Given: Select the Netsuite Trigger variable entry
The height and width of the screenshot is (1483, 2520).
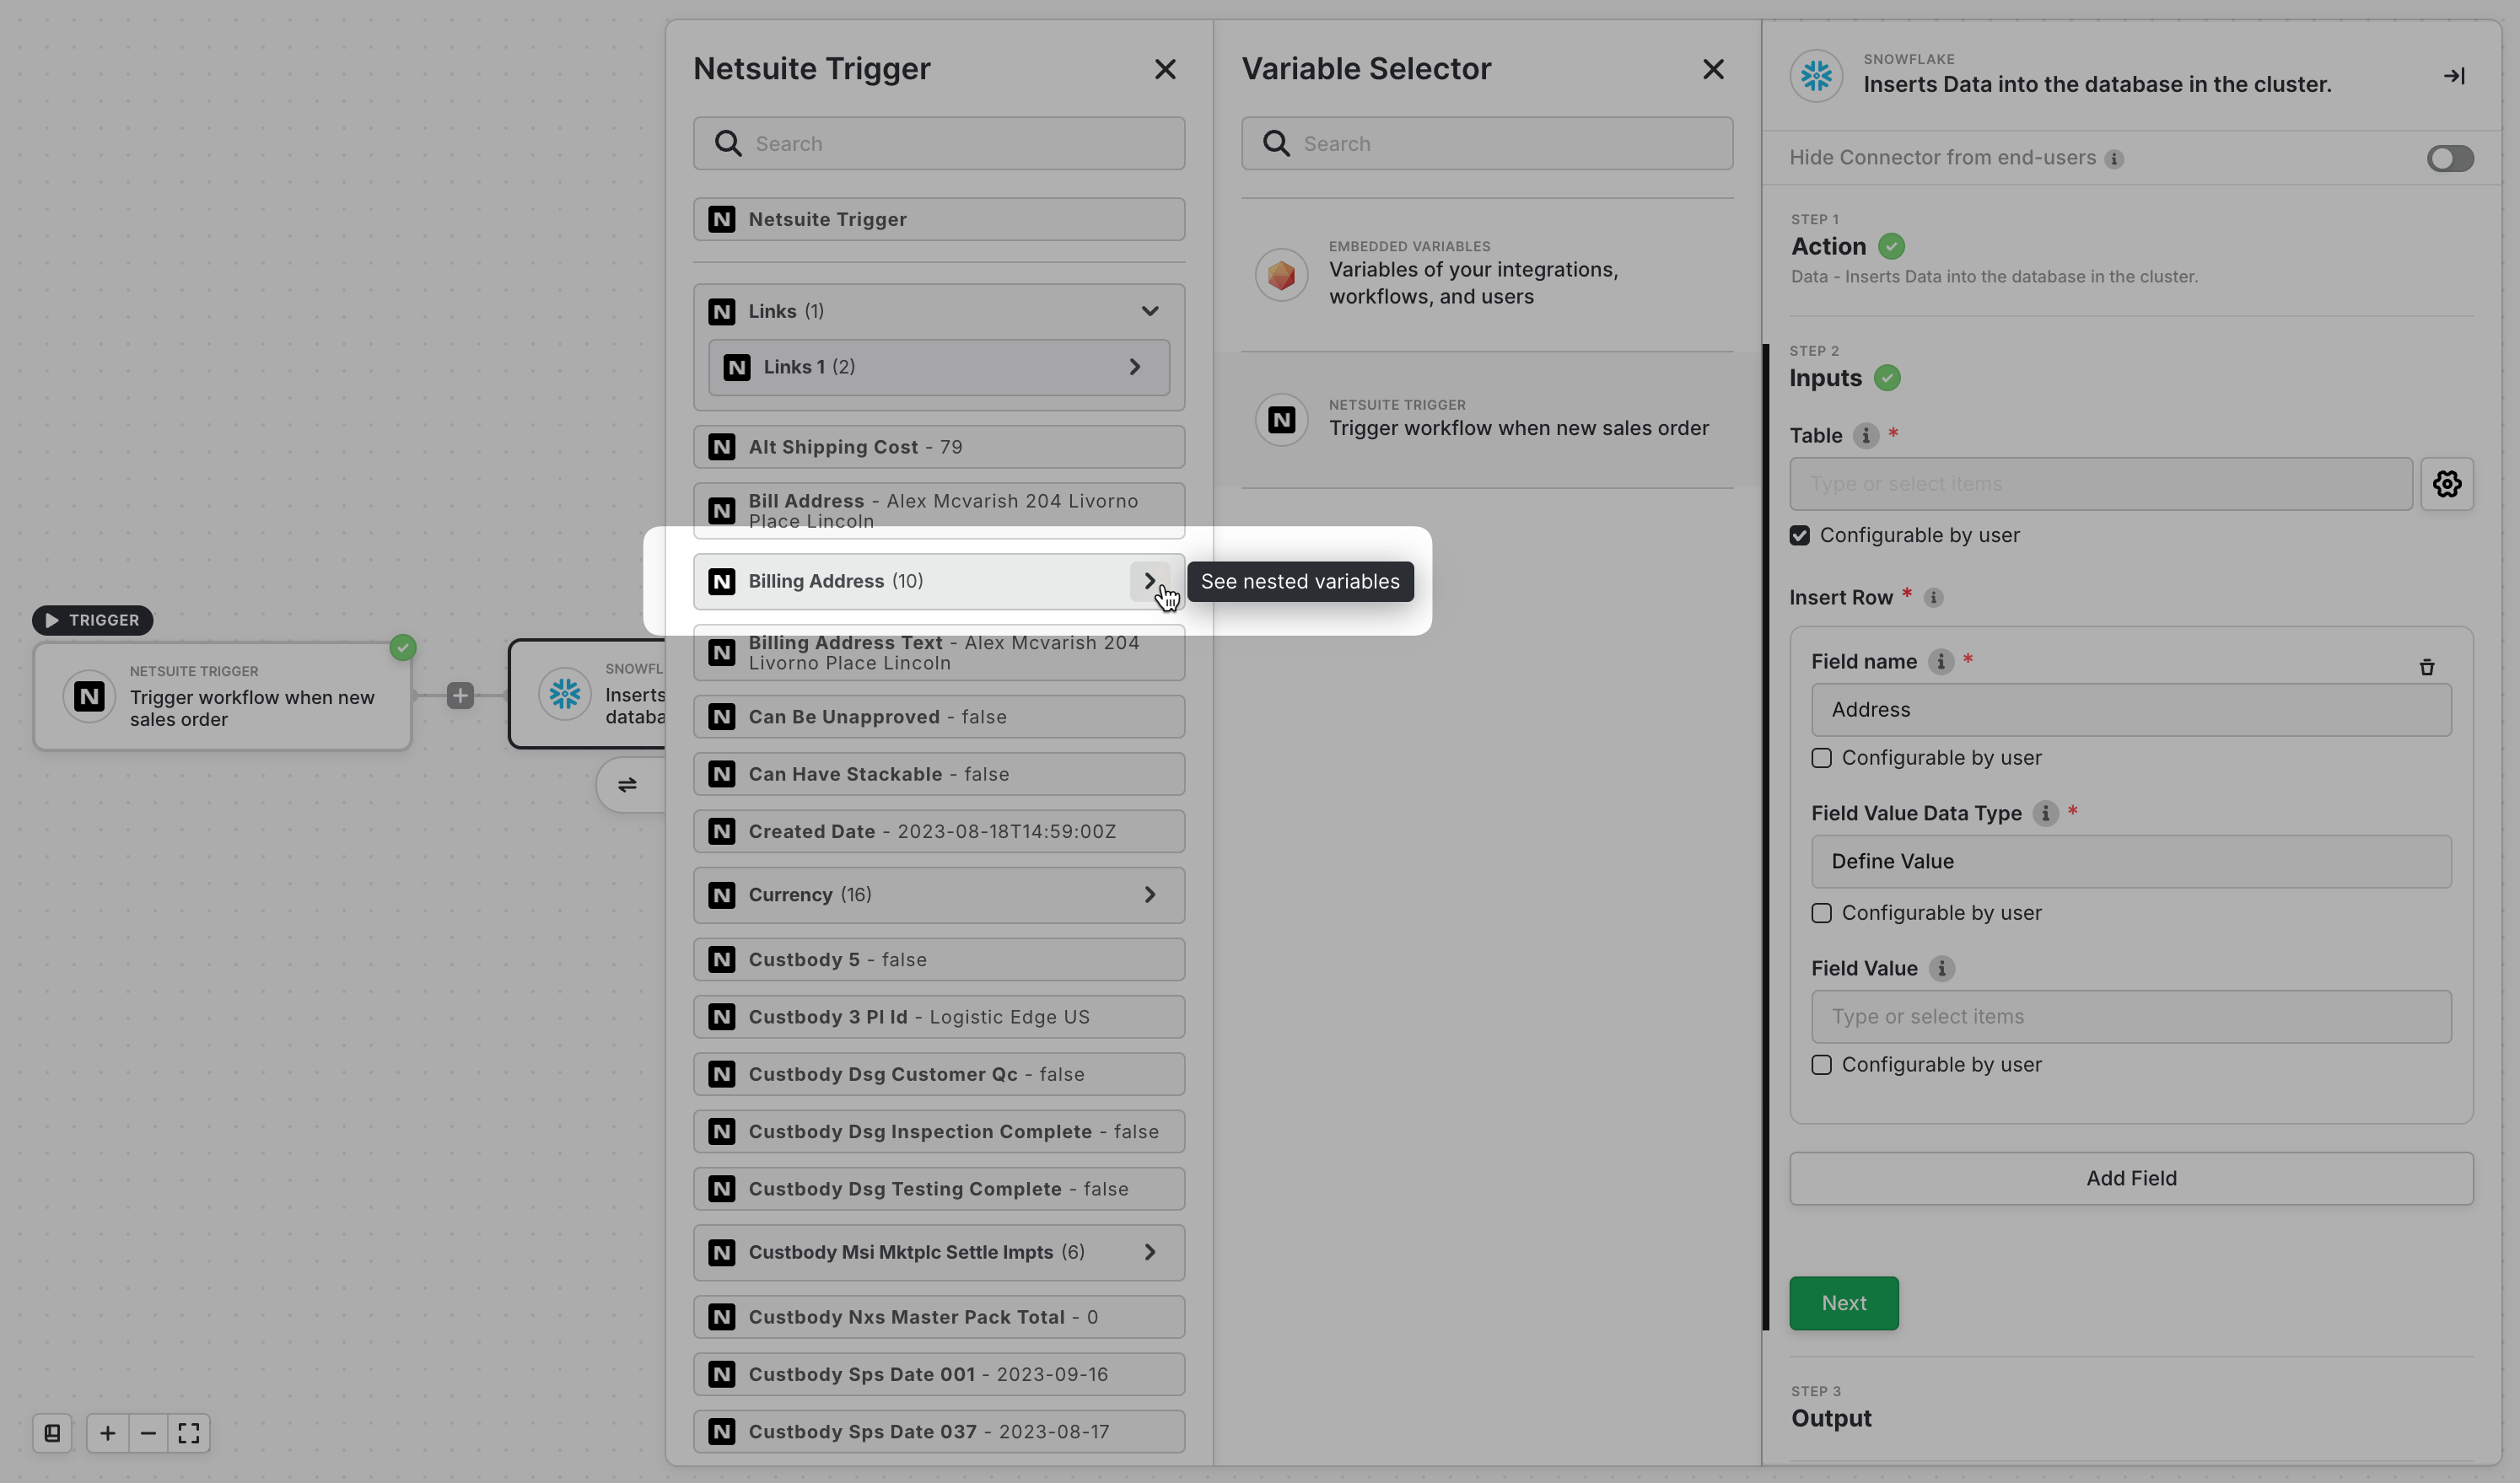Looking at the screenshot, I should (x=1486, y=419).
